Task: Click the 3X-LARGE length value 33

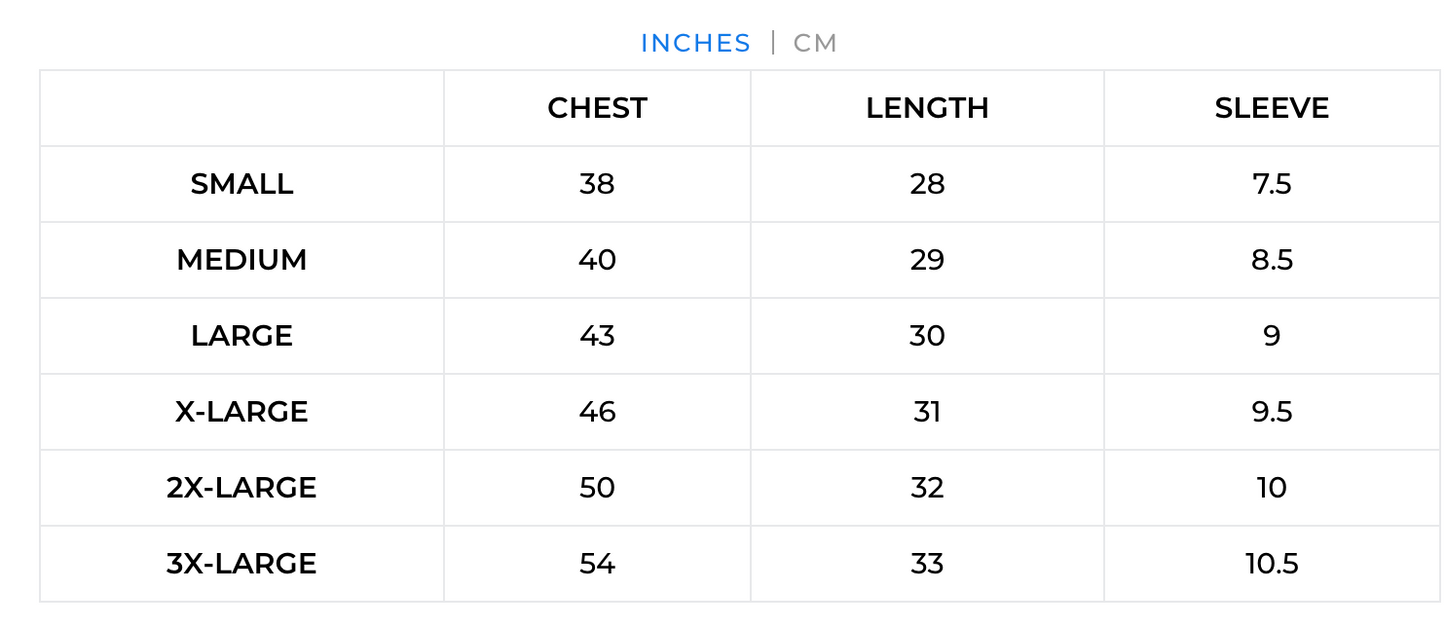Action: pos(927,564)
